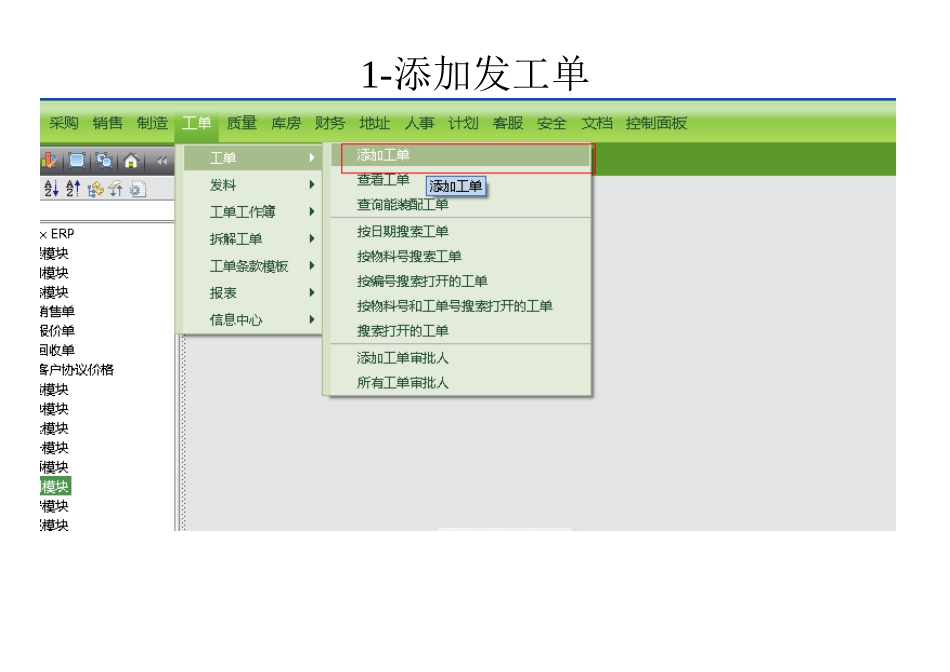This screenshot has width=950, height=672.
Task: Open the bar chart report icon
Action: [x=49, y=161]
